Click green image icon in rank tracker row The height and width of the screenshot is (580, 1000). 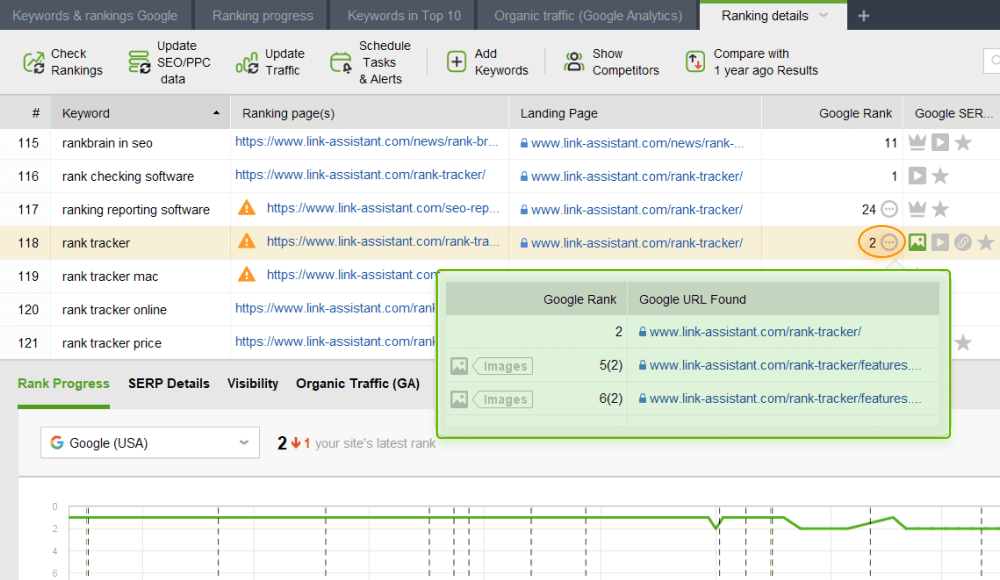pos(917,242)
